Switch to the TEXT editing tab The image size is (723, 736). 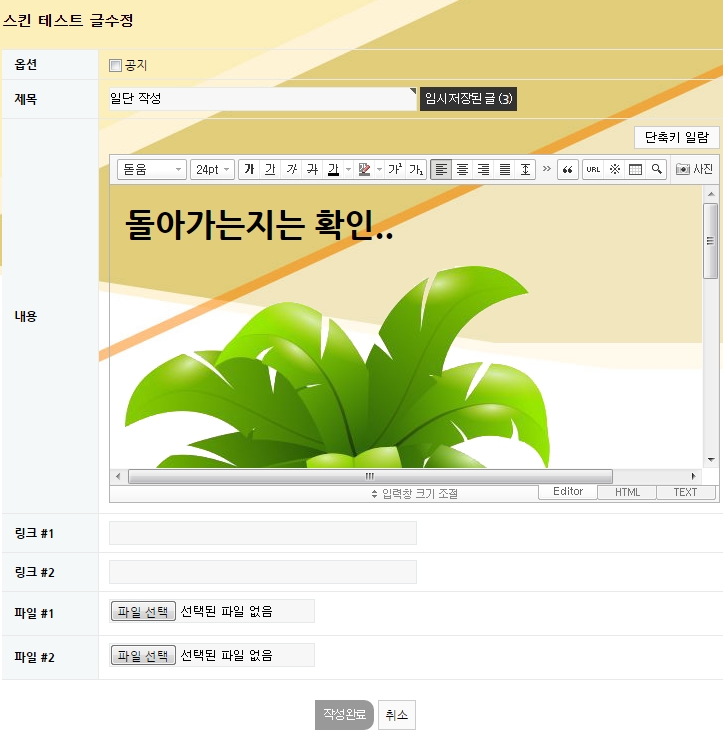[x=685, y=492]
